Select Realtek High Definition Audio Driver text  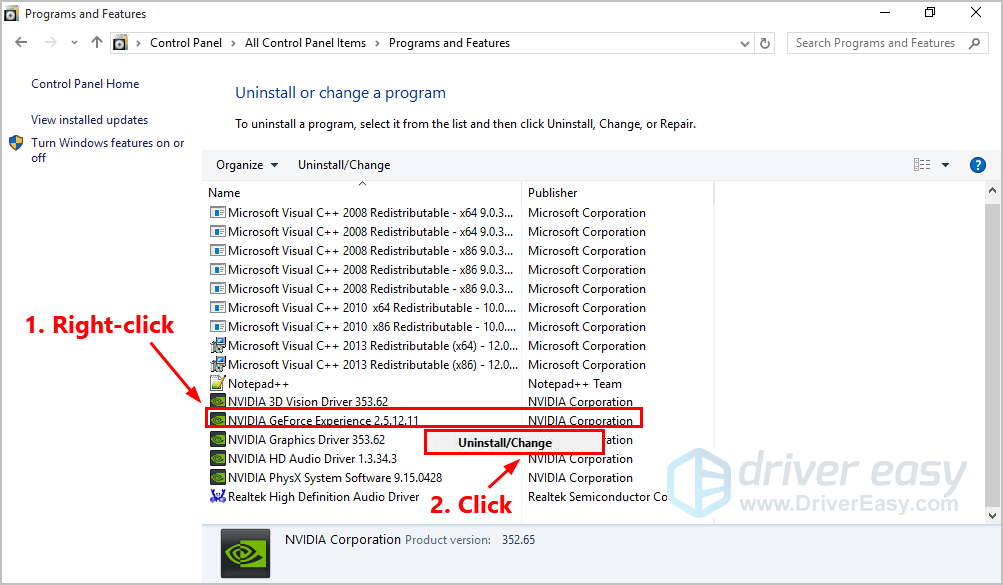(x=324, y=497)
